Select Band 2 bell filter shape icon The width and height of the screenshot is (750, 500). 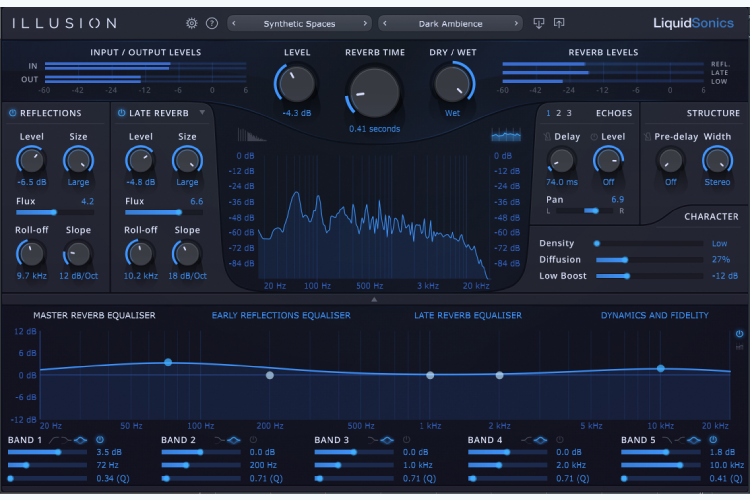pyautogui.click(x=233, y=440)
